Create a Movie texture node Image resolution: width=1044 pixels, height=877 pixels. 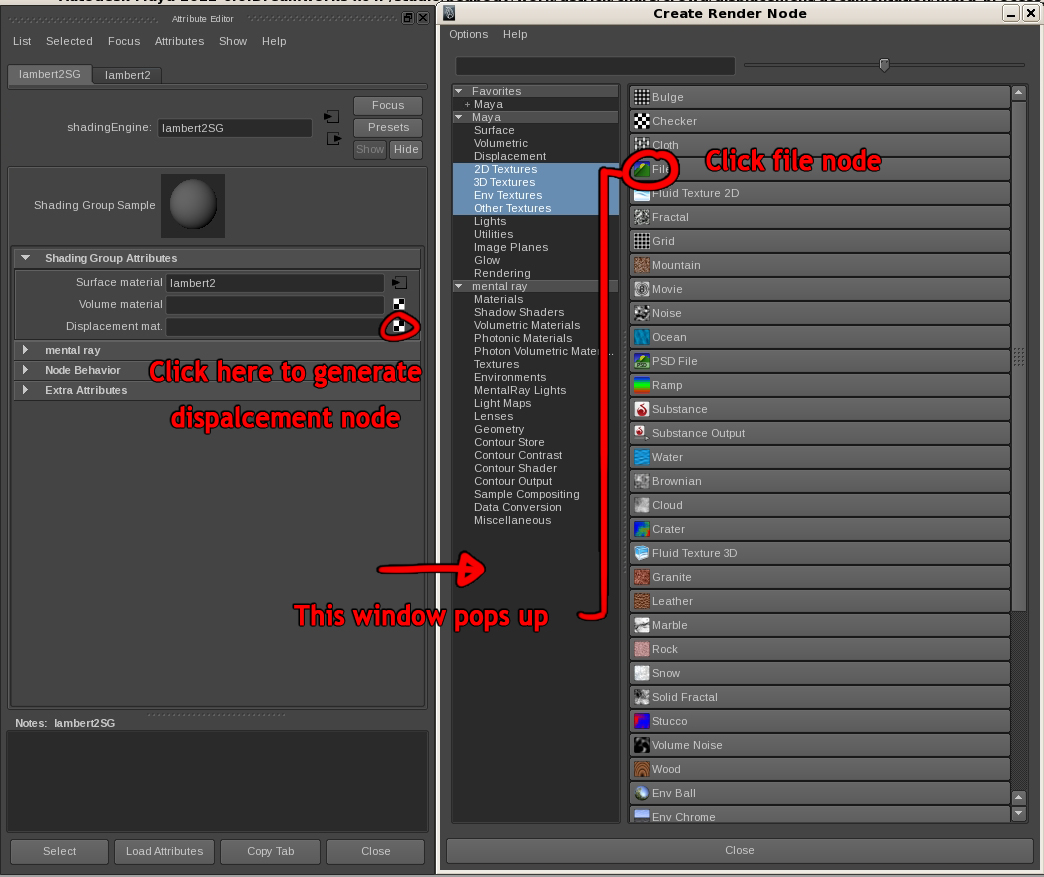coord(820,289)
